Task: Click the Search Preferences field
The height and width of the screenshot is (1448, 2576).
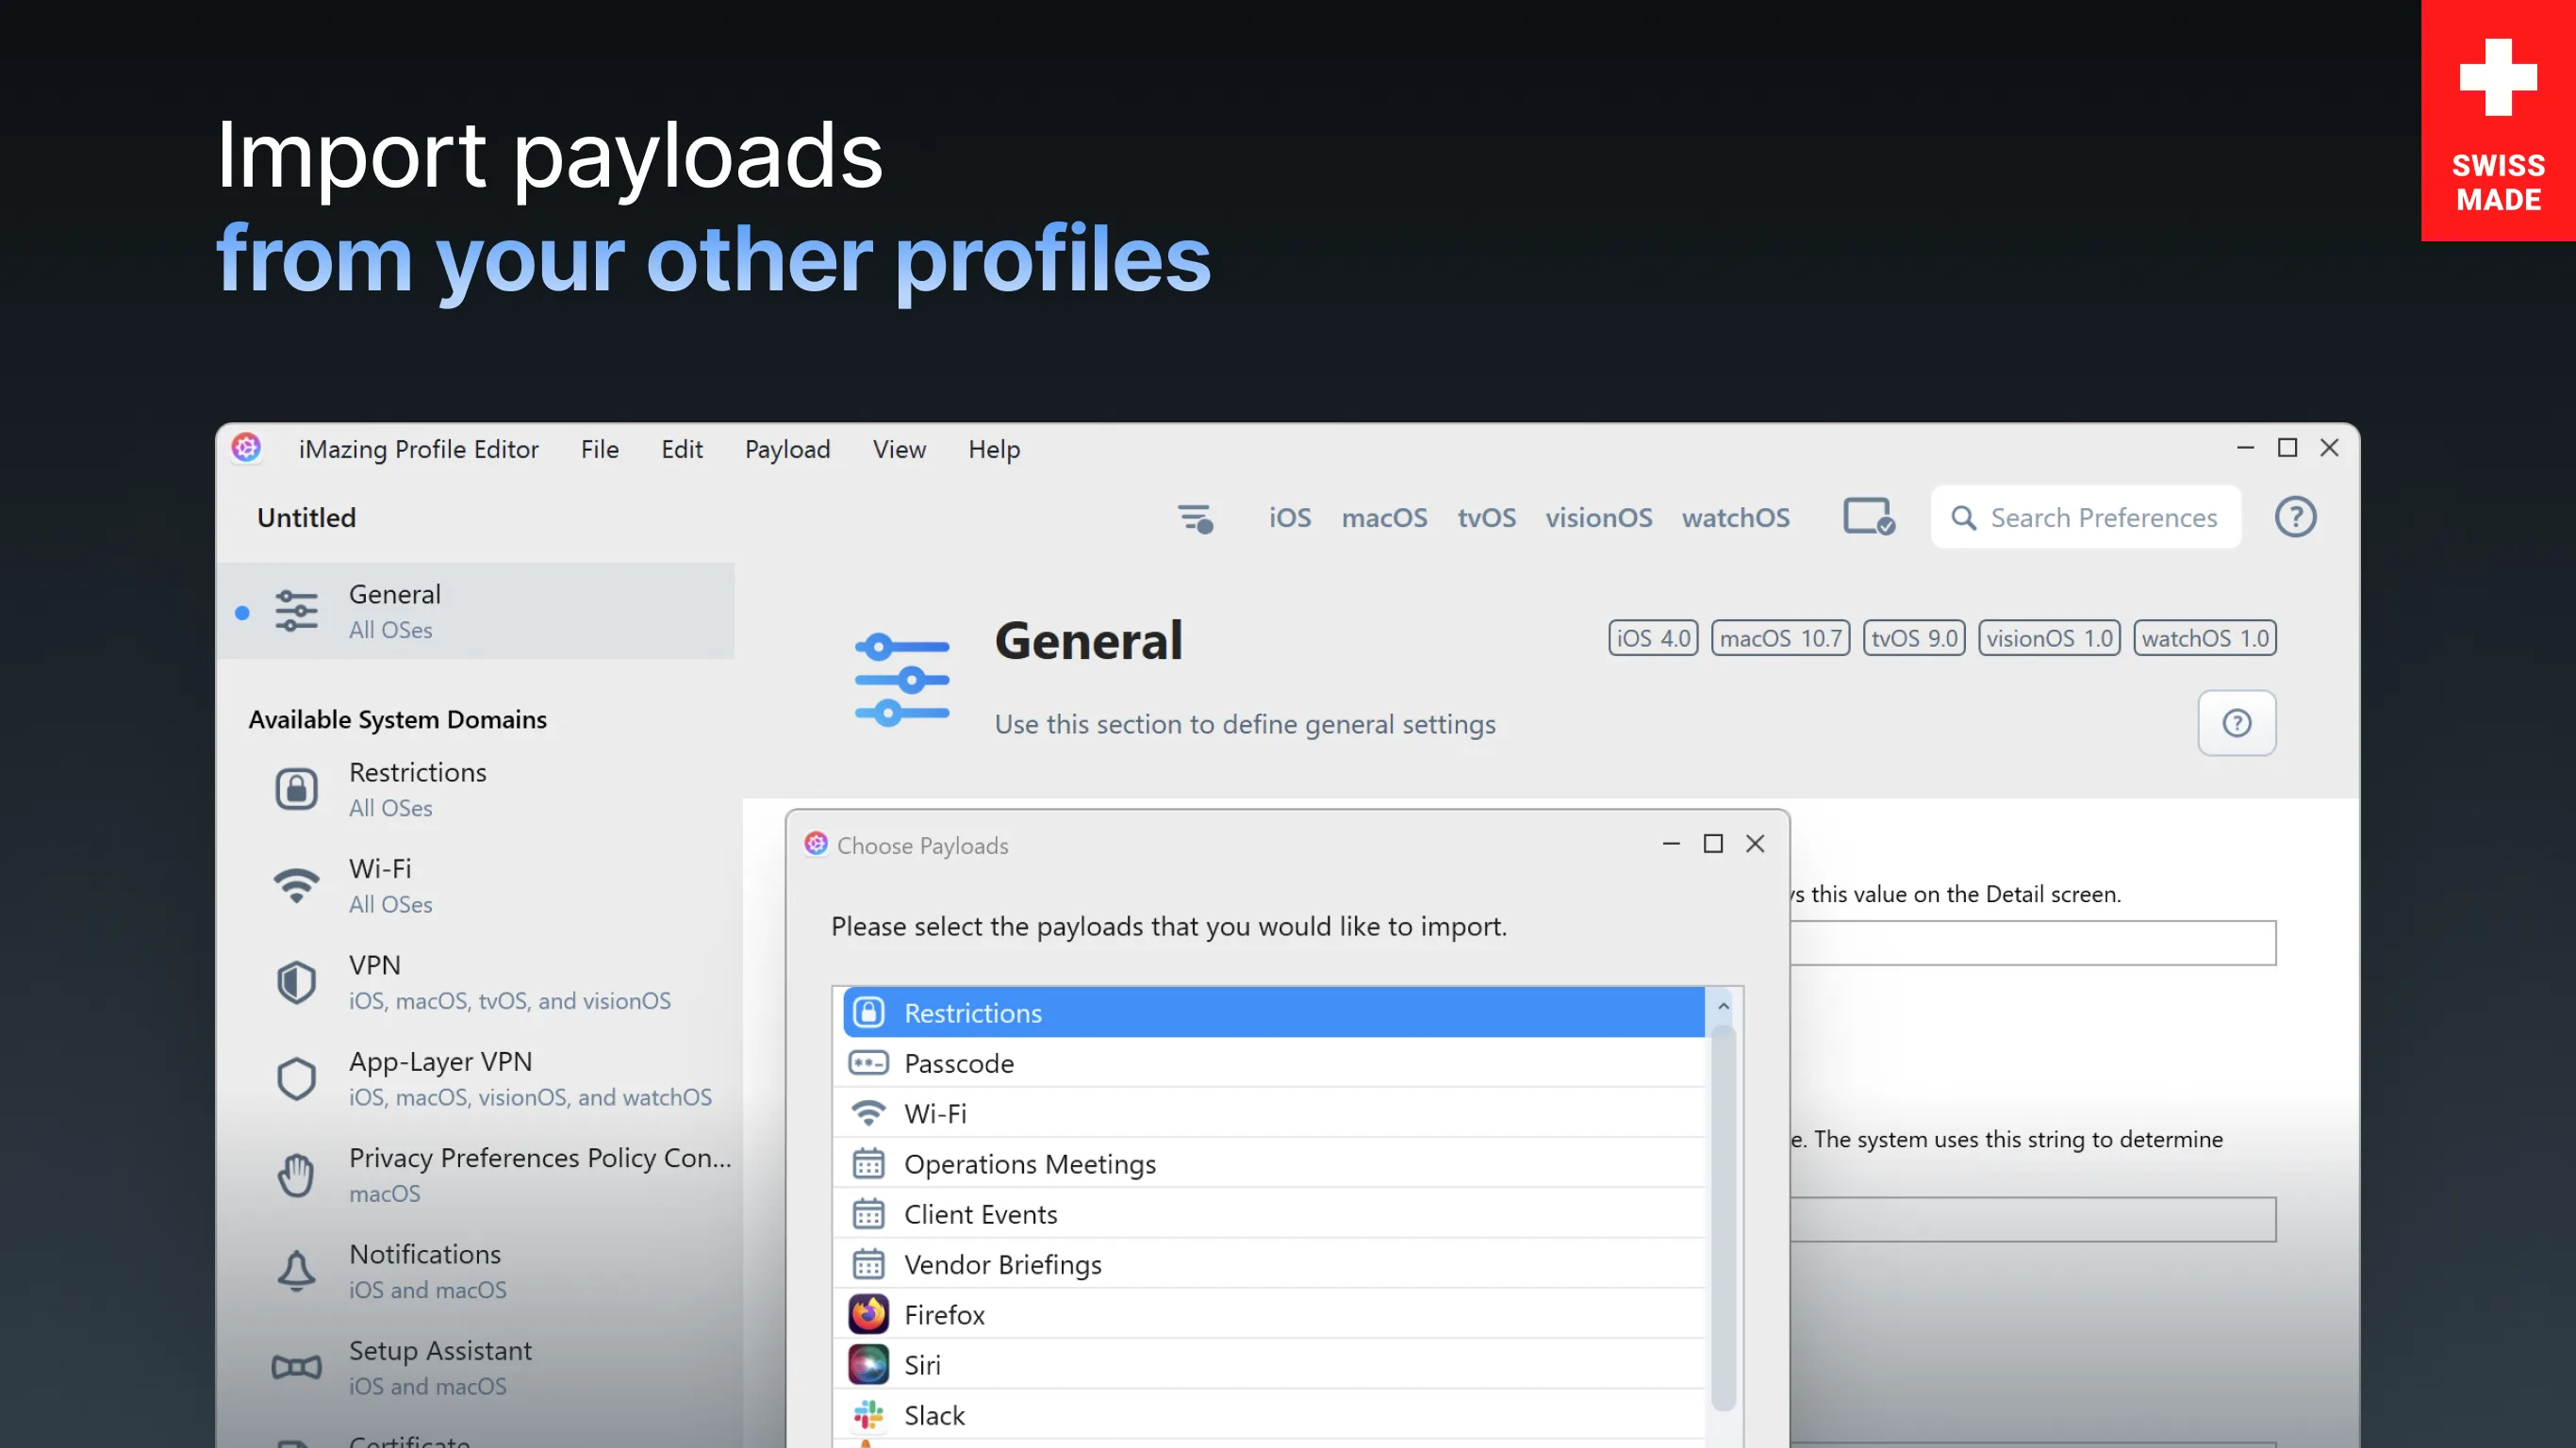Action: click(x=2086, y=517)
